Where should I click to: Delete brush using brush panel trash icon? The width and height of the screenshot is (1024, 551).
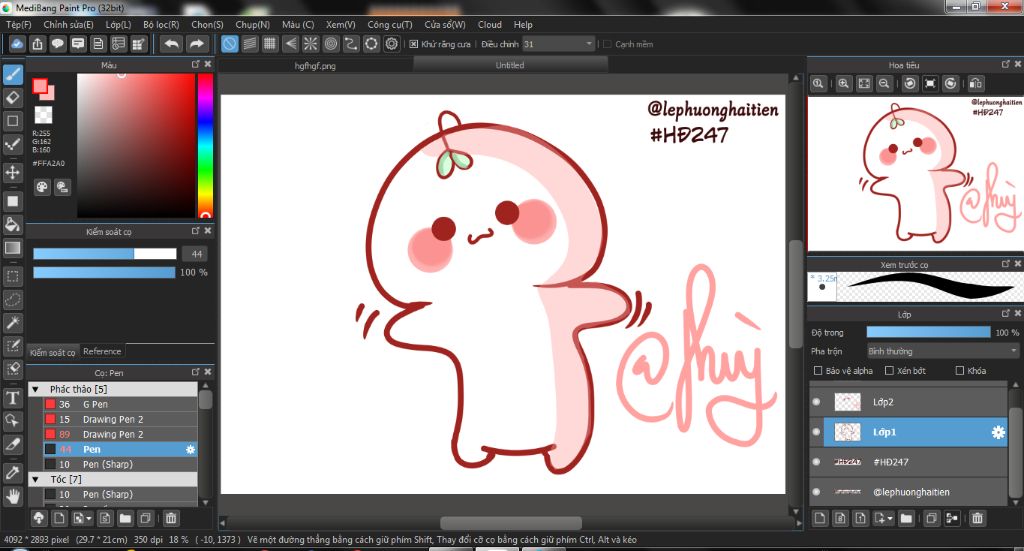coord(170,518)
